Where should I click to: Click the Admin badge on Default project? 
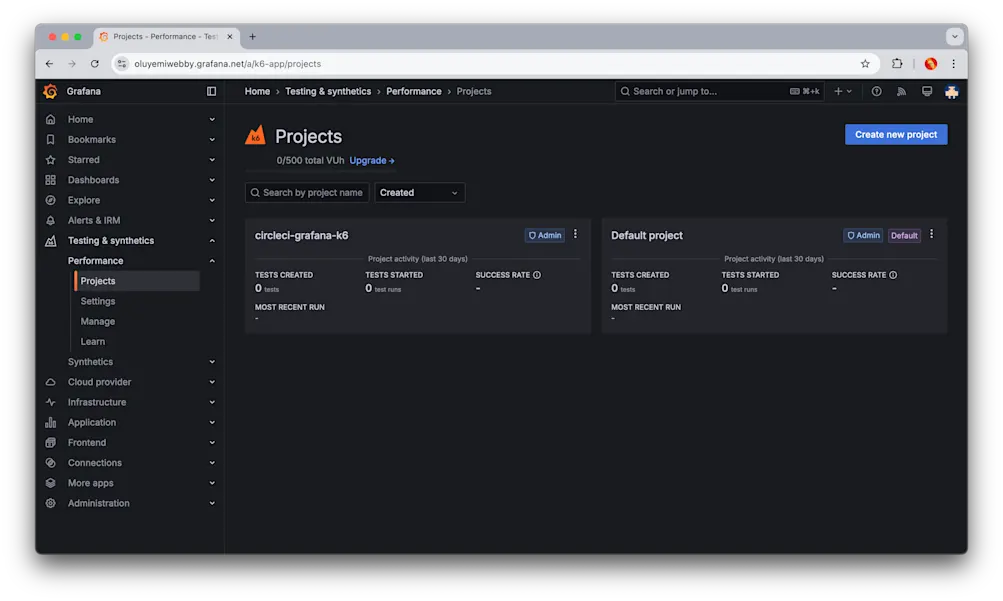[x=861, y=235]
